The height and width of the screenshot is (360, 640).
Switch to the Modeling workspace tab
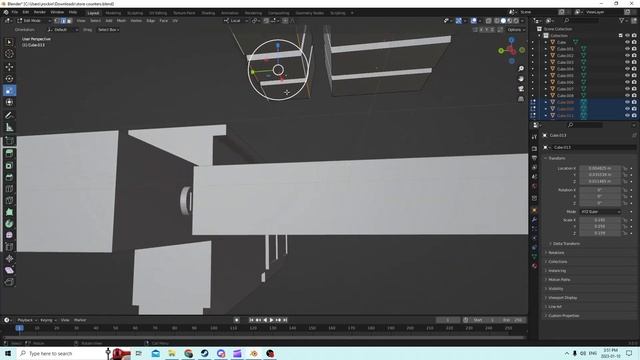point(113,13)
